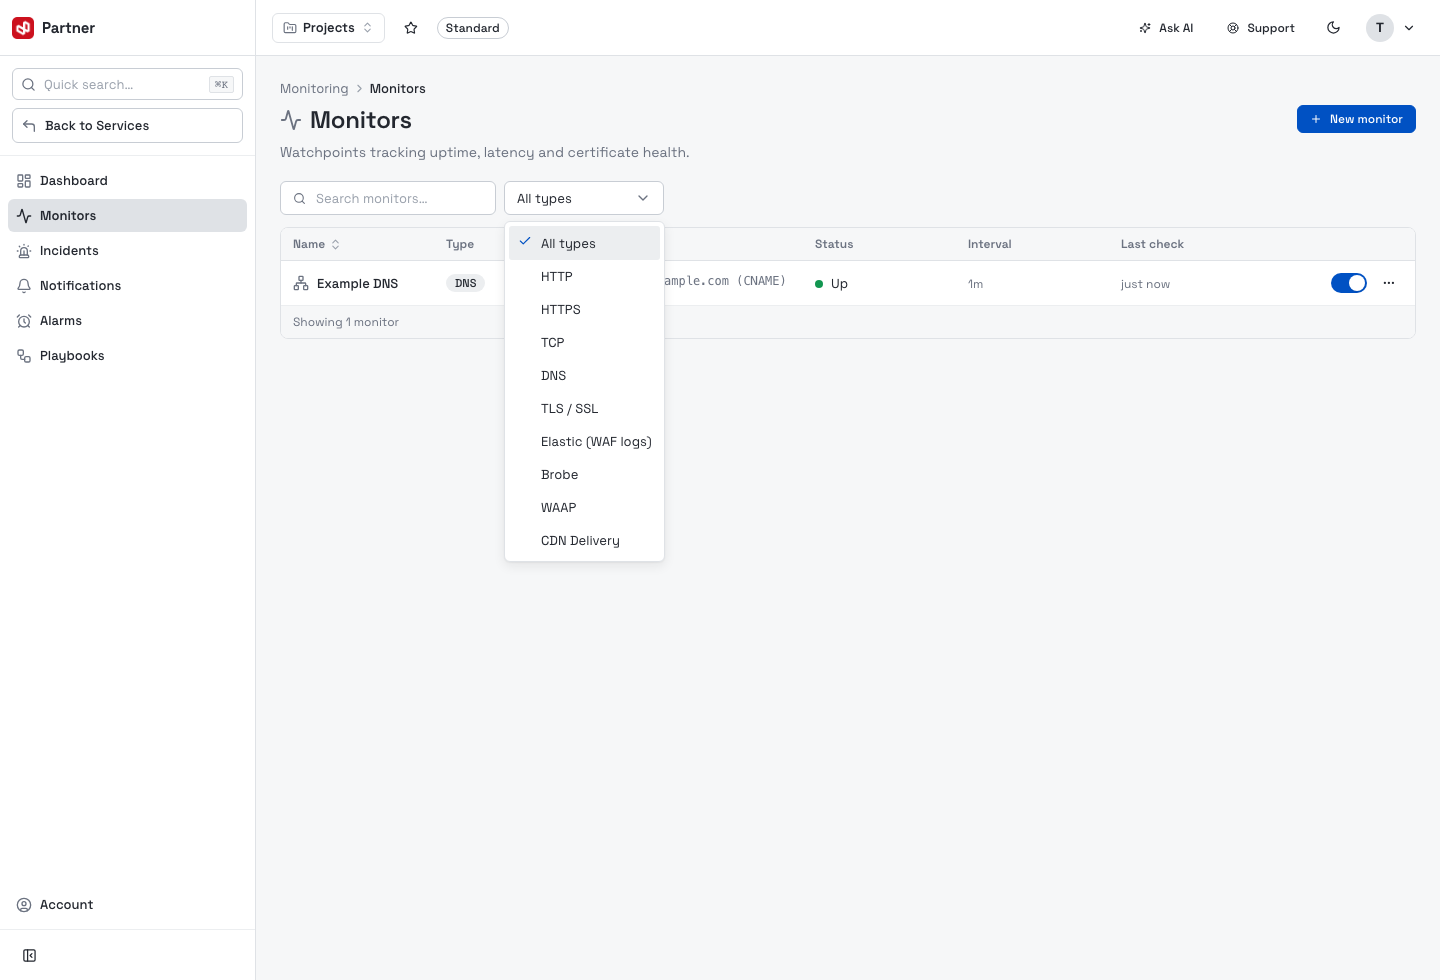Select WAAP type option
This screenshot has width=1440, height=980.
click(x=584, y=507)
